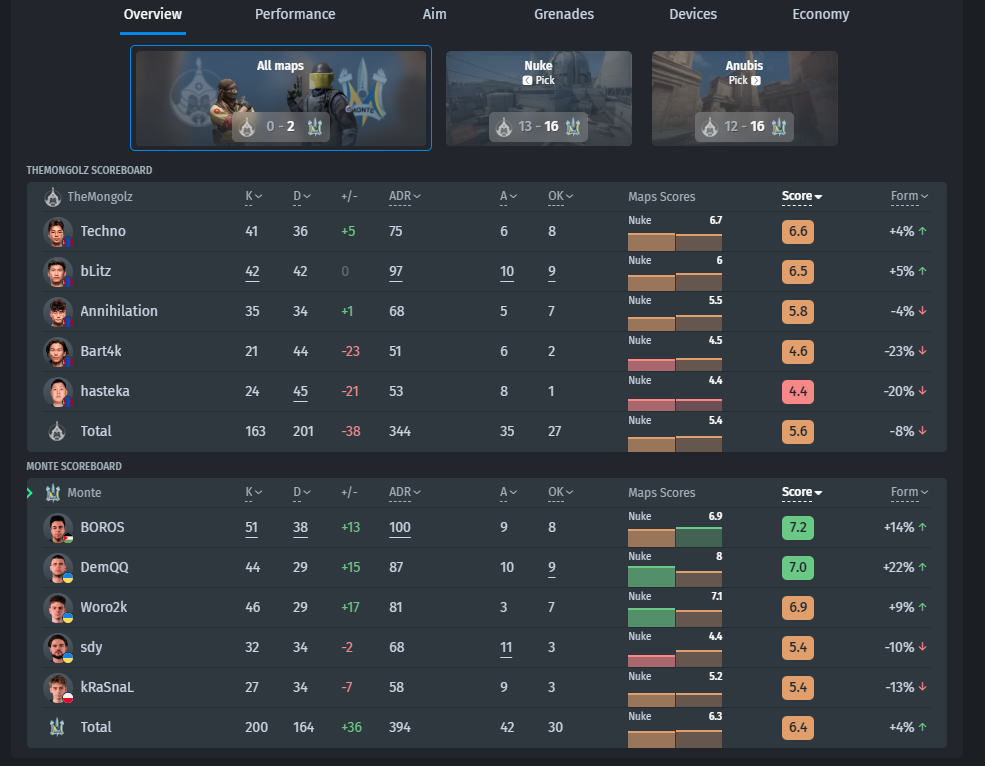The height and width of the screenshot is (766, 985).
Task: Click the Nuke pick arrow icon
Action: (528, 80)
